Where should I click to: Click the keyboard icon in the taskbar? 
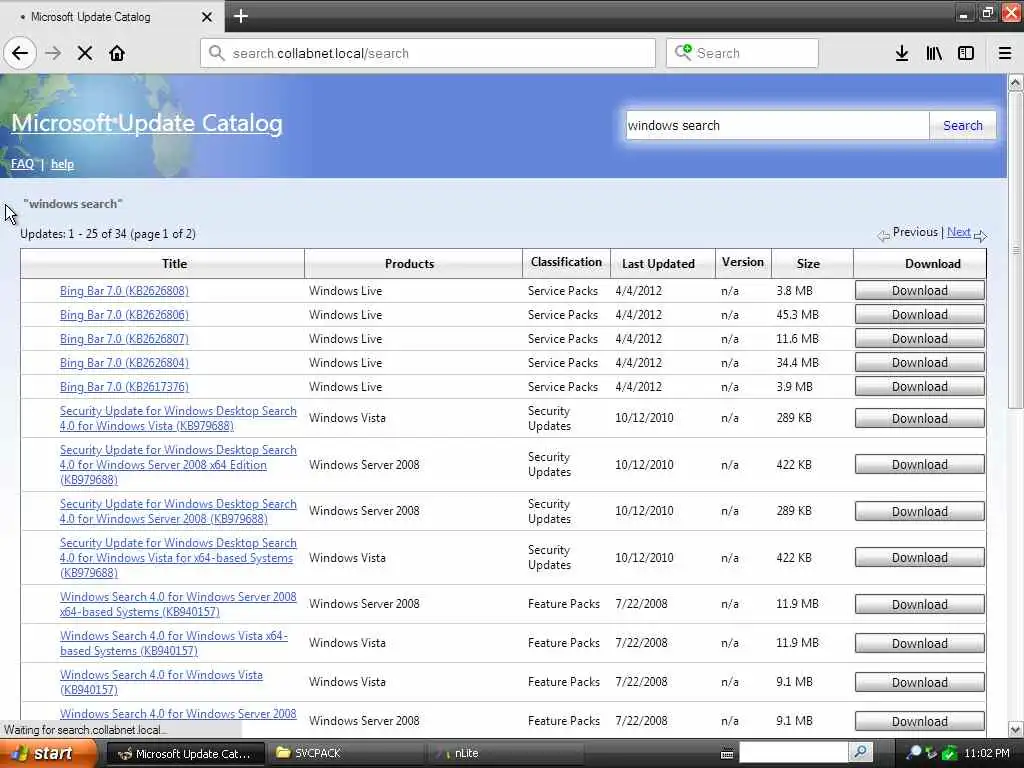pyautogui.click(x=727, y=754)
